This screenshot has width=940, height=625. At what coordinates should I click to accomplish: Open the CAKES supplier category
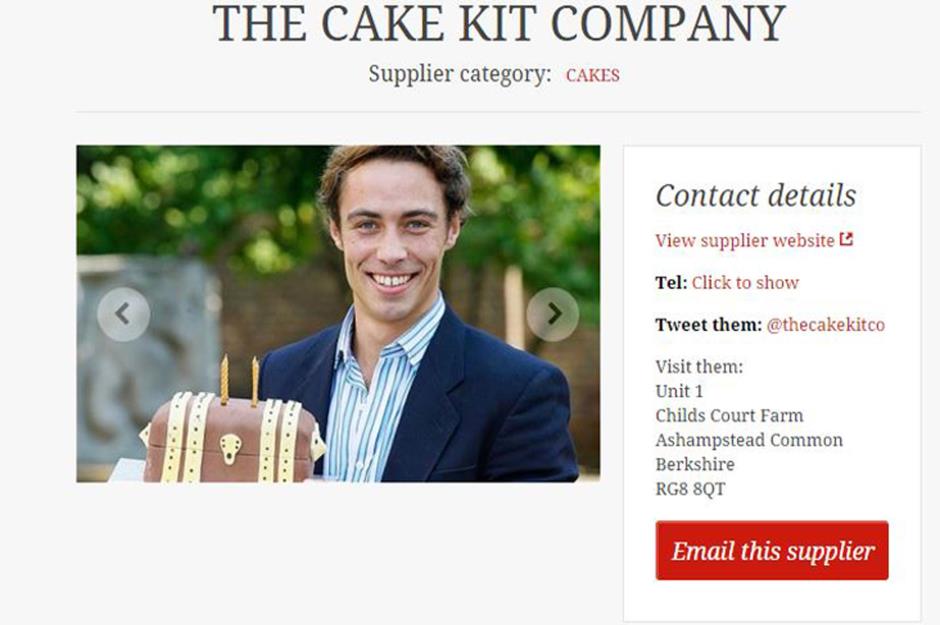[592, 76]
